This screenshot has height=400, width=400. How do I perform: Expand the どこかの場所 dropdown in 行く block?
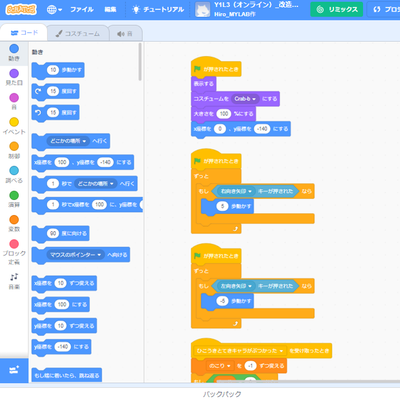[x=68, y=141]
